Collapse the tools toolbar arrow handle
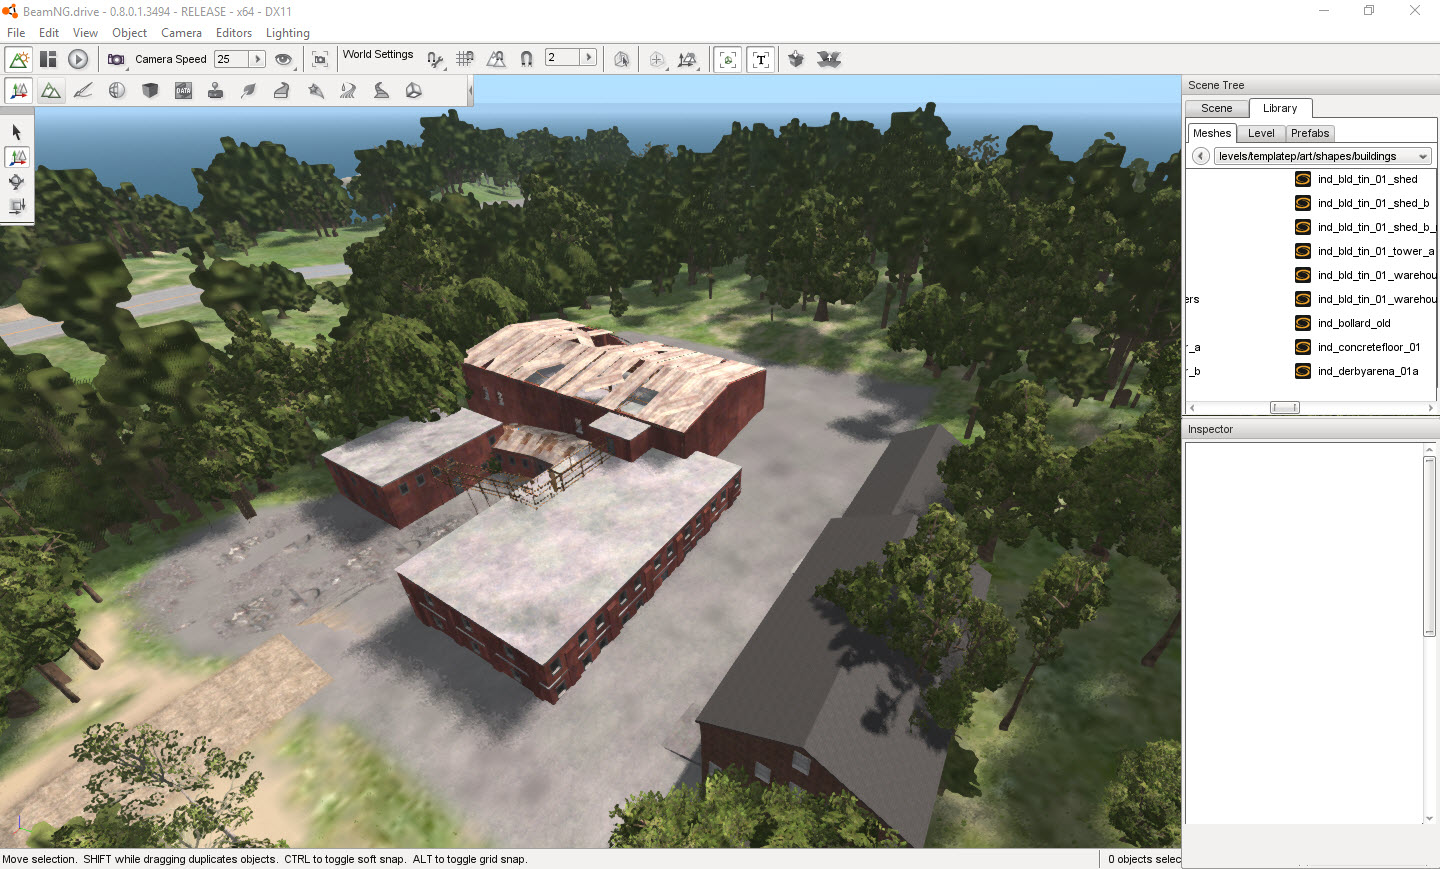The height and width of the screenshot is (869, 1440). pos(470,91)
